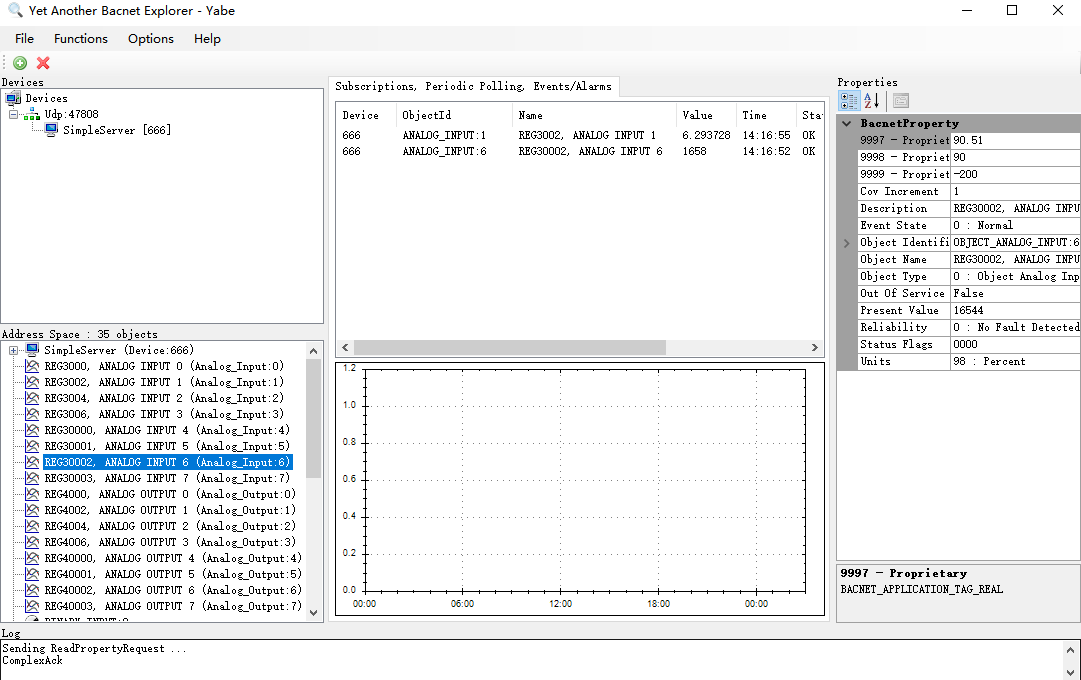Click the icon beside REG3004, ANALOG INPUT 2
Viewport: 1081px width, 680px height.
(32, 398)
